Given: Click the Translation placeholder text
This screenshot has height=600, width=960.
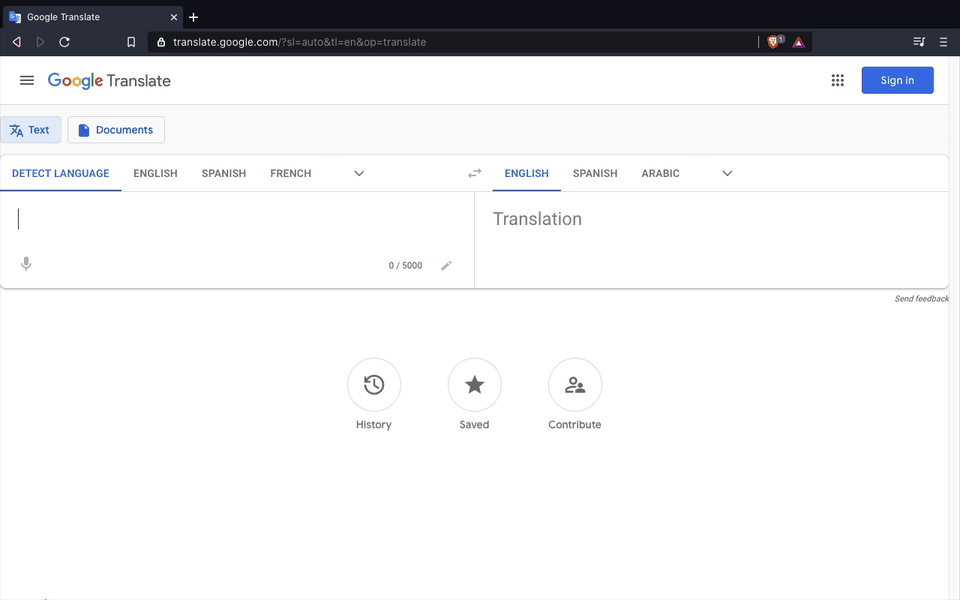Looking at the screenshot, I should [537, 219].
